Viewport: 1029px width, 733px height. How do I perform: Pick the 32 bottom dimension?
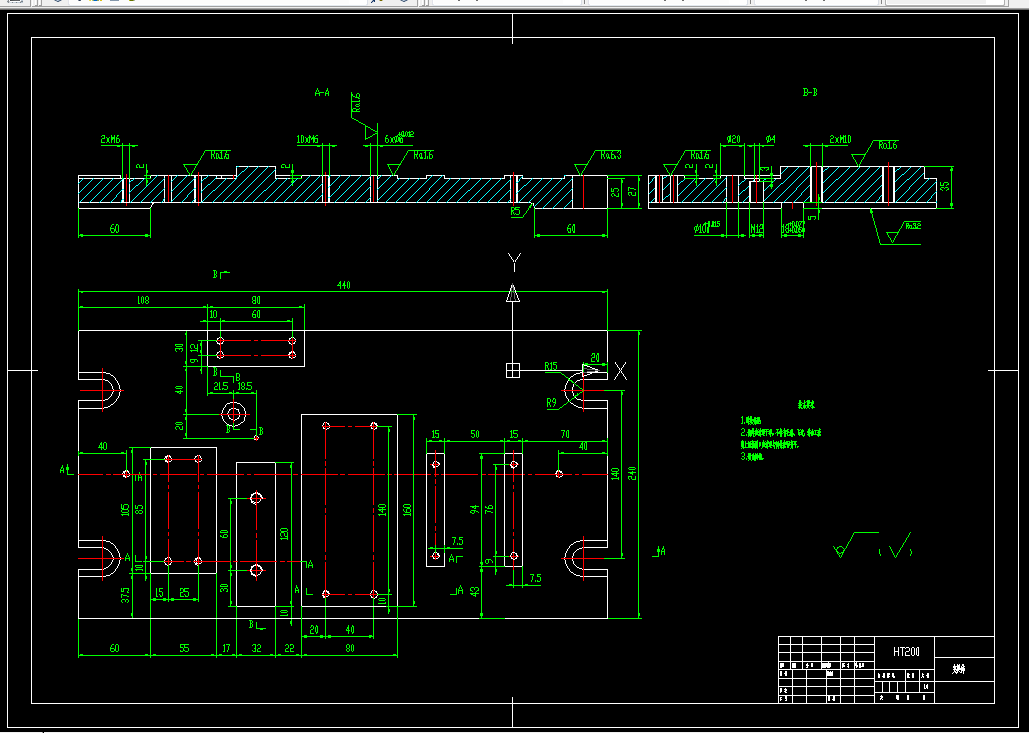coord(257,648)
